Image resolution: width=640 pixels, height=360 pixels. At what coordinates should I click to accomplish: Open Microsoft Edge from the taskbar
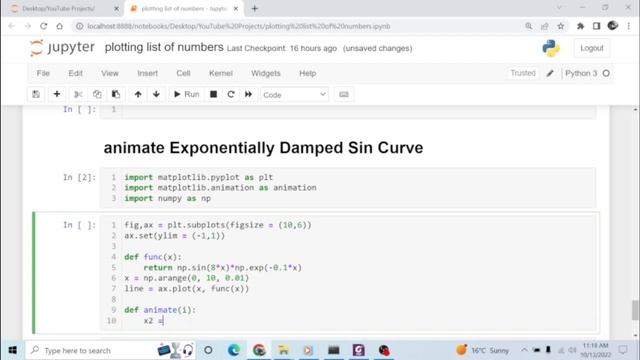click(234, 350)
